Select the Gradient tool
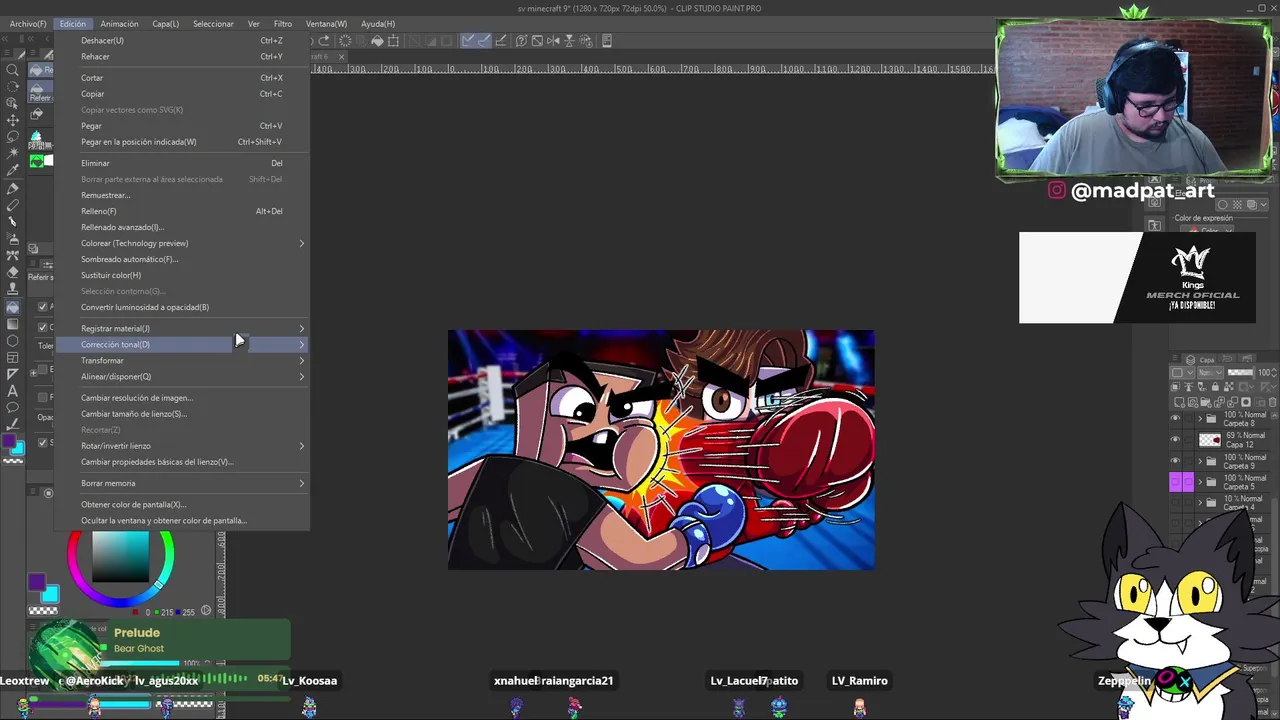This screenshot has width=1280, height=720. 12,323
